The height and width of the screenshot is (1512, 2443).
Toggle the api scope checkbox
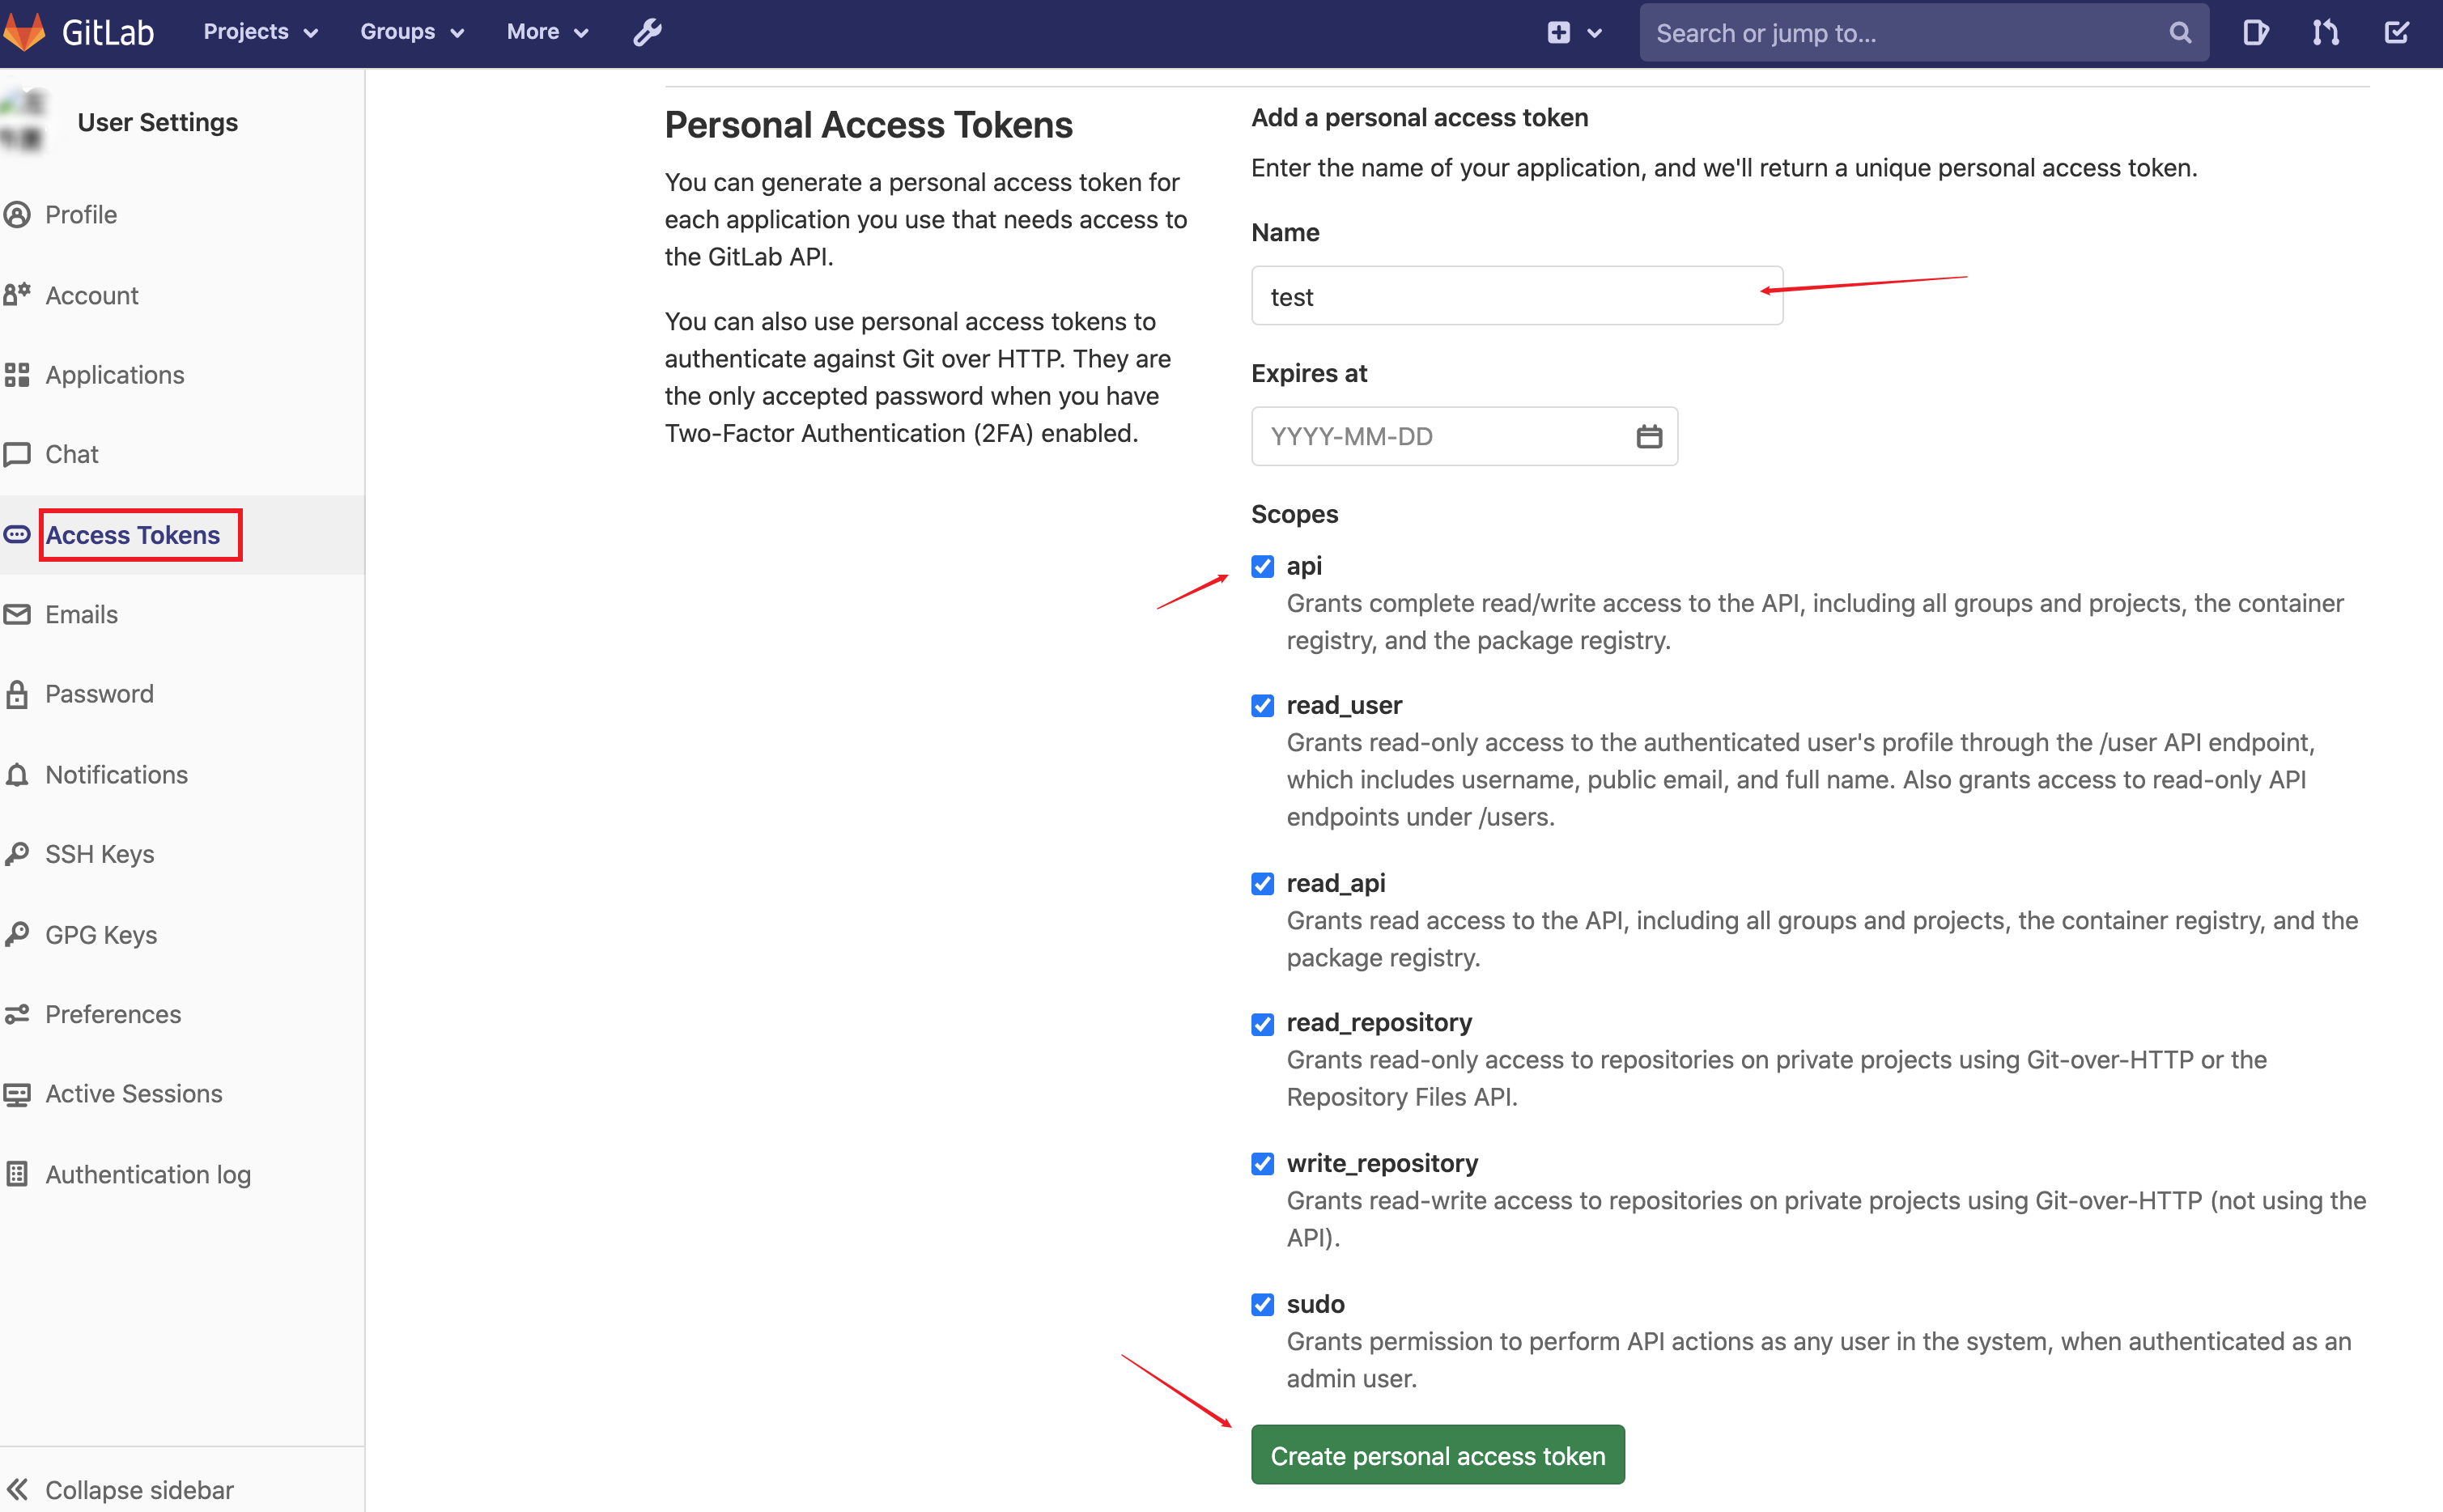[x=1264, y=565]
